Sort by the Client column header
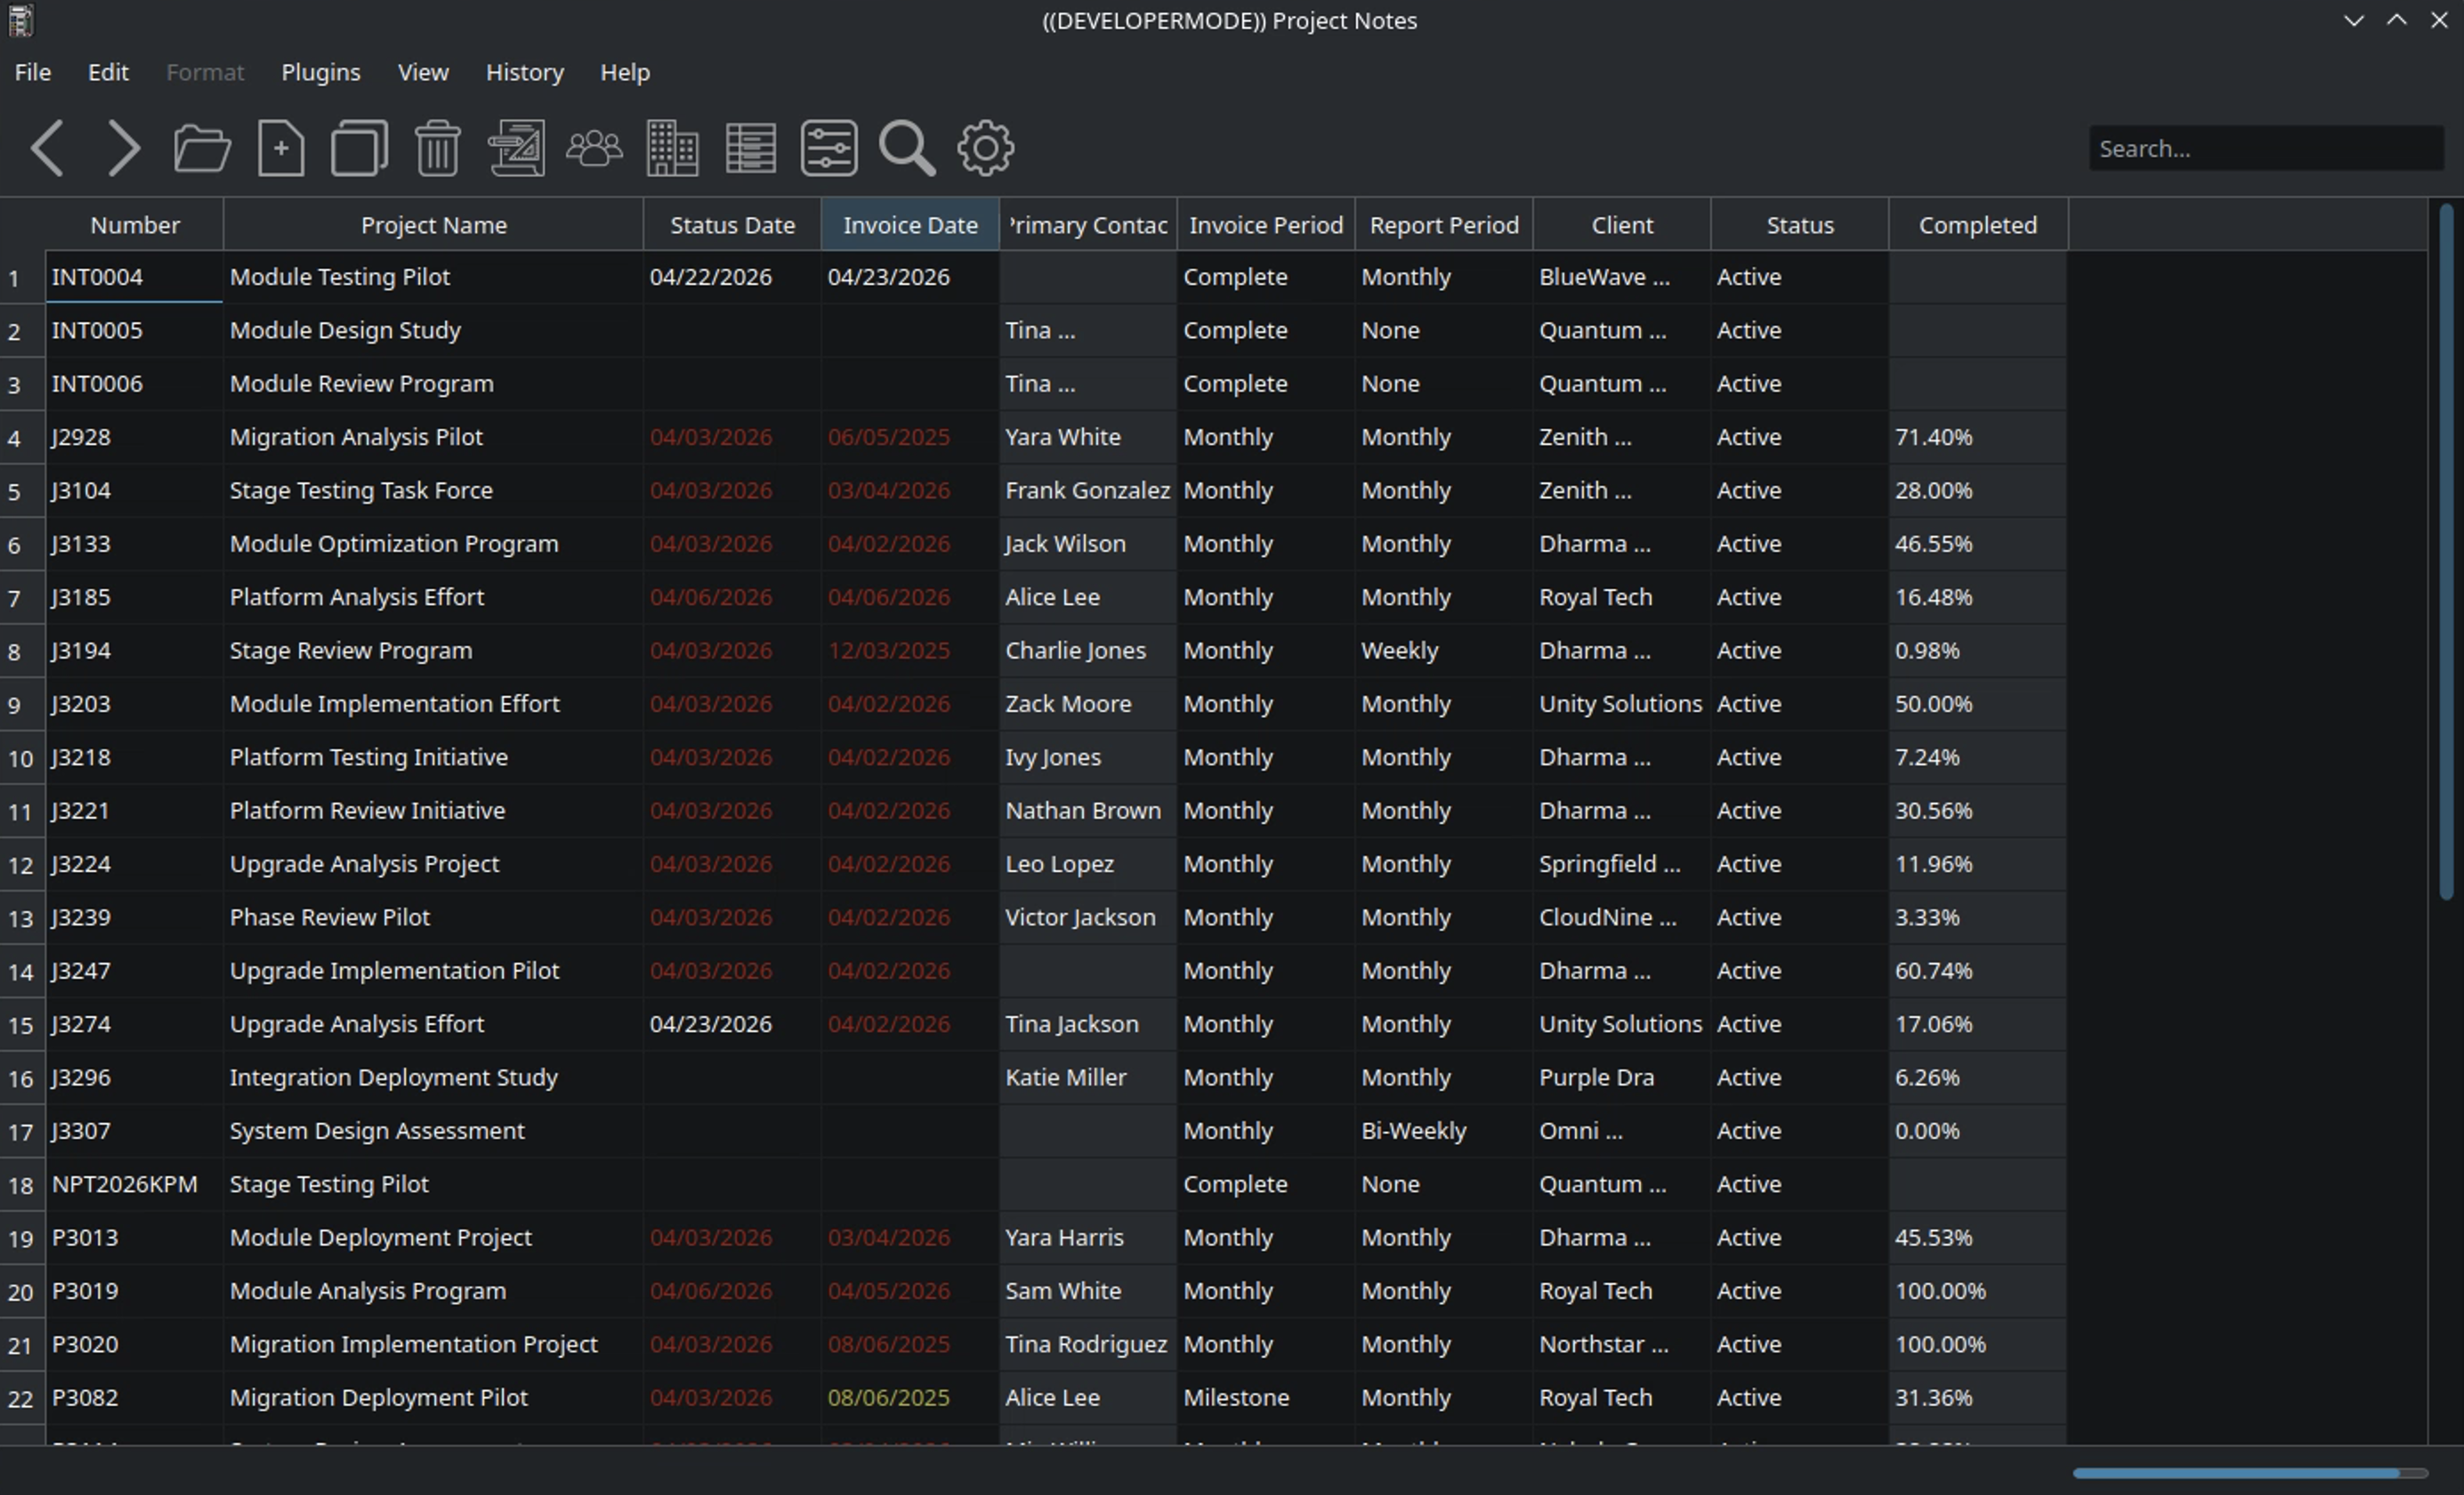 pyautogui.click(x=1622, y=225)
